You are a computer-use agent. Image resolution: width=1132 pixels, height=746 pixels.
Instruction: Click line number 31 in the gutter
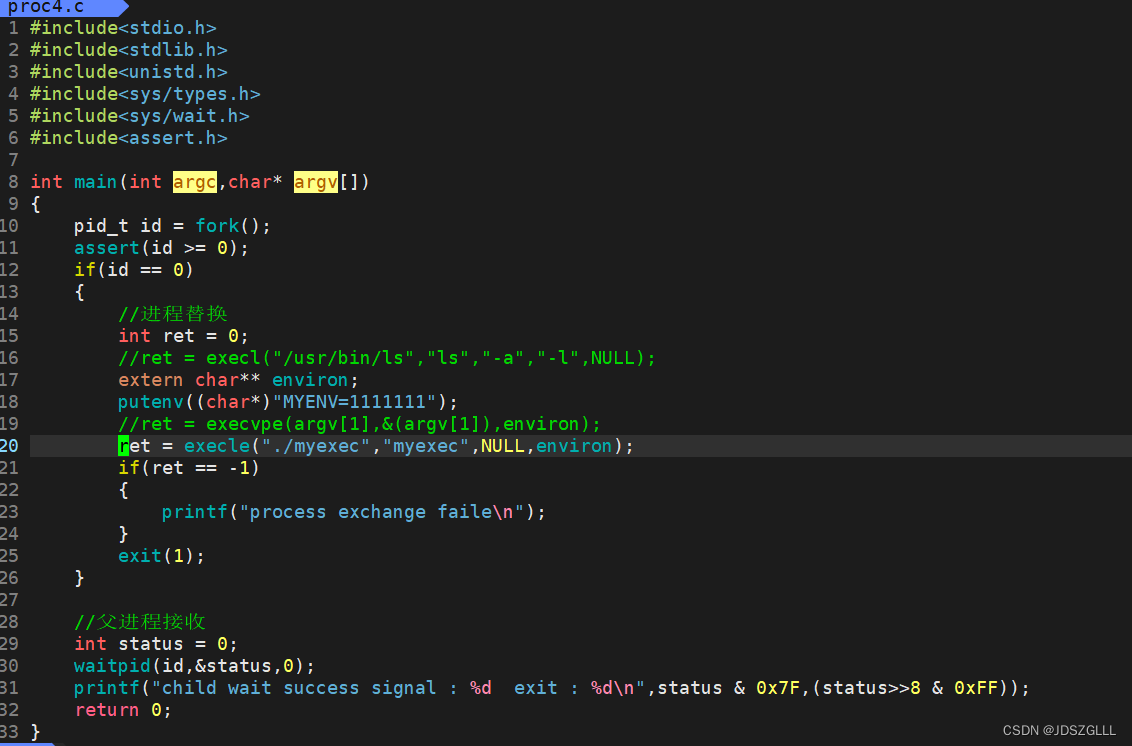tap(9, 688)
